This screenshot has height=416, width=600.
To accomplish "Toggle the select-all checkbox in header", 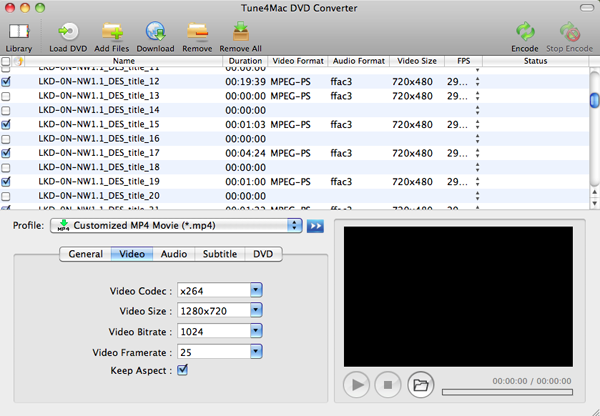I will (5, 61).
